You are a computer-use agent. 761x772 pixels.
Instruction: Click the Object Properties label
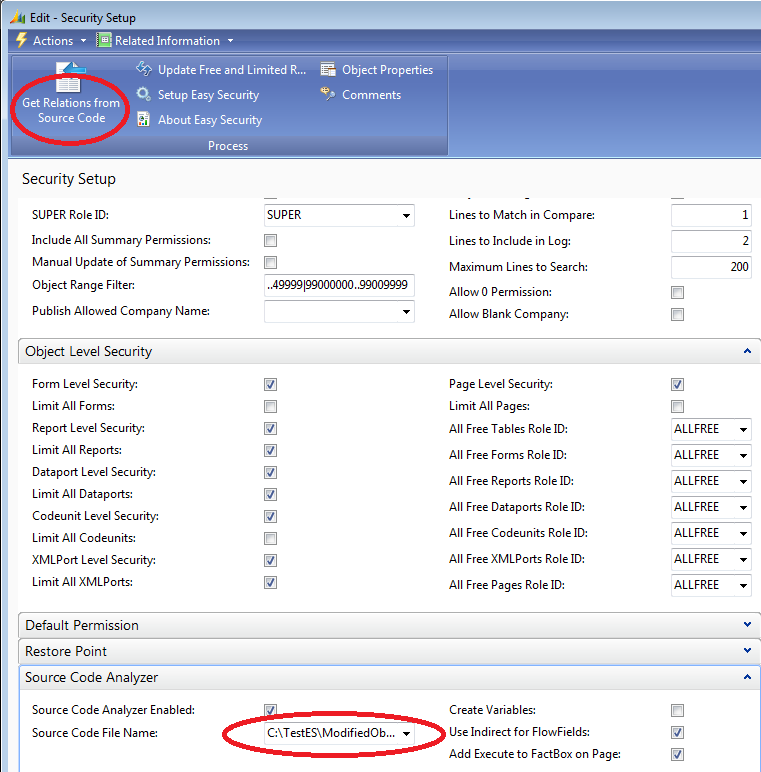click(387, 70)
